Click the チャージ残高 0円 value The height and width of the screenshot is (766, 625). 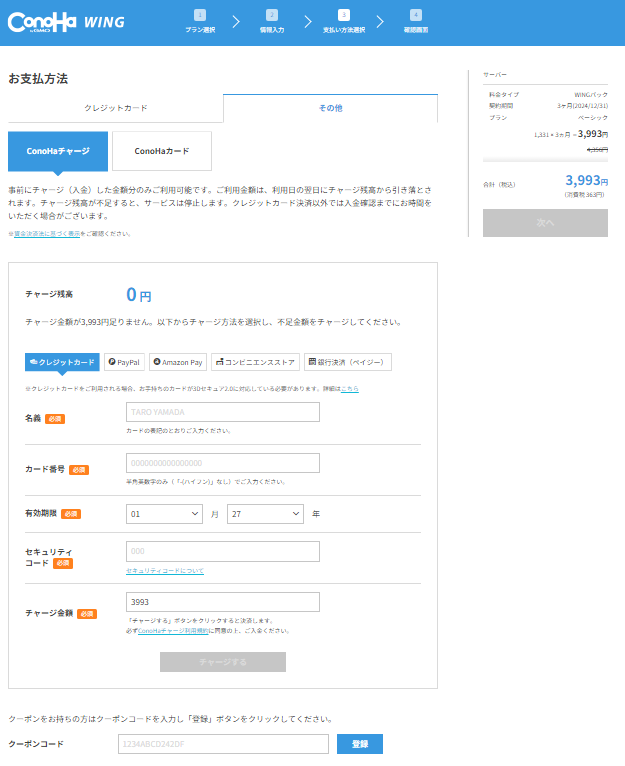click(x=139, y=295)
